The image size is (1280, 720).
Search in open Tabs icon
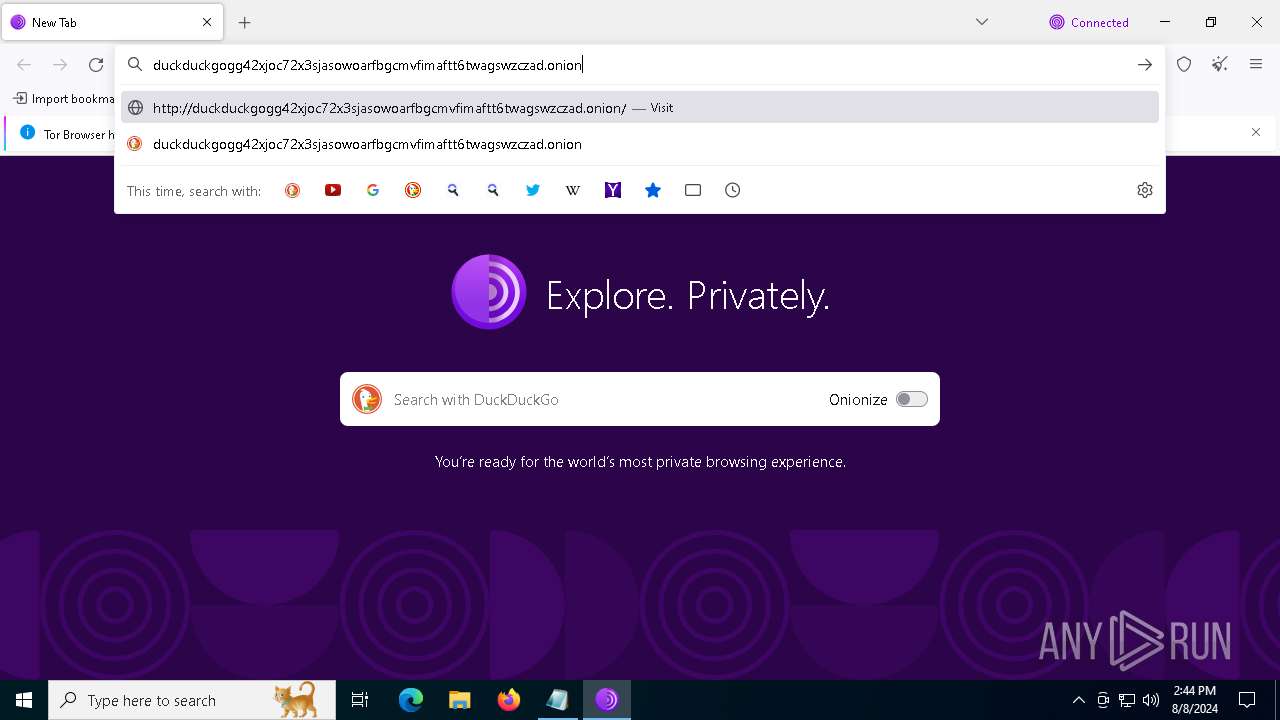tap(693, 190)
